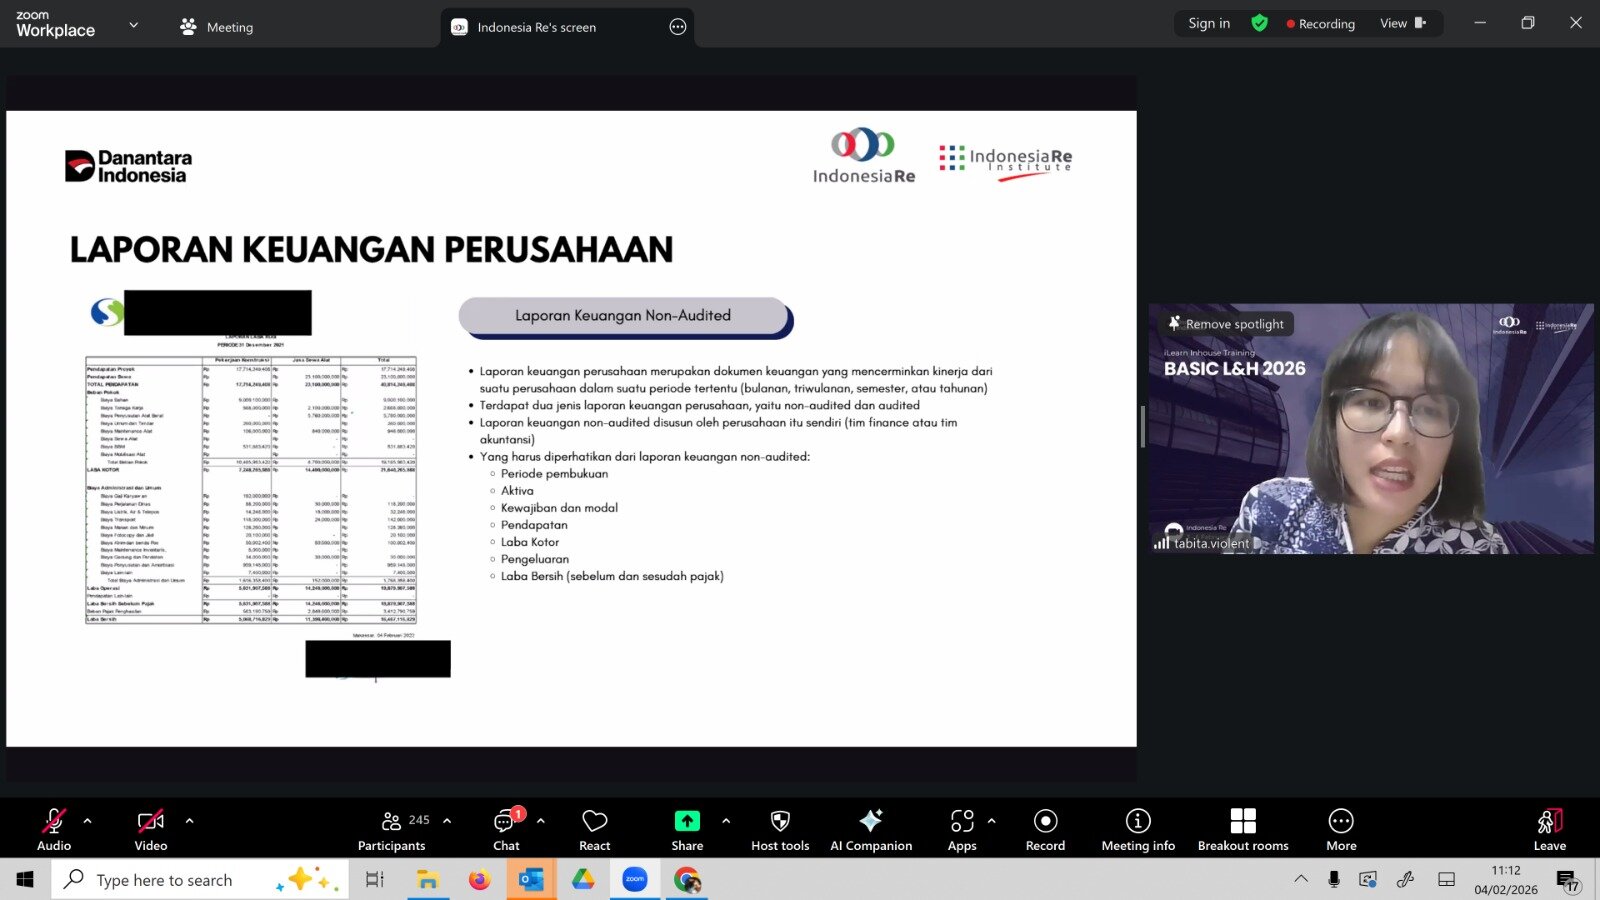Turn on camera with Video button
This screenshot has width=1600, height=900.
click(x=151, y=830)
